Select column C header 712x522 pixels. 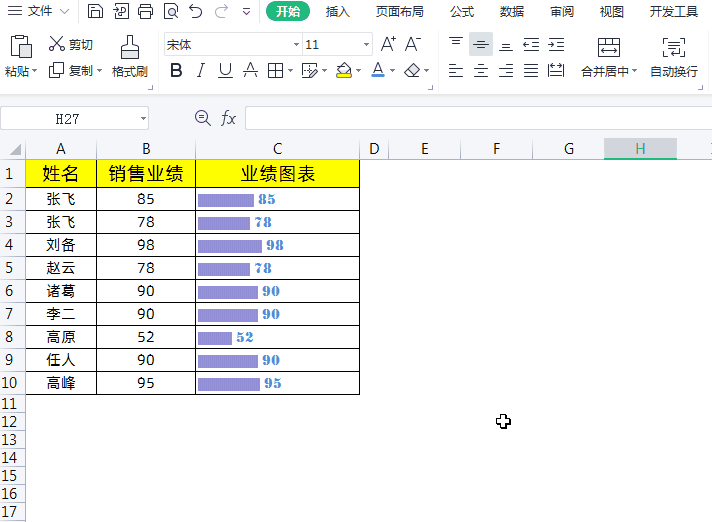pyautogui.click(x=277, y=149)
